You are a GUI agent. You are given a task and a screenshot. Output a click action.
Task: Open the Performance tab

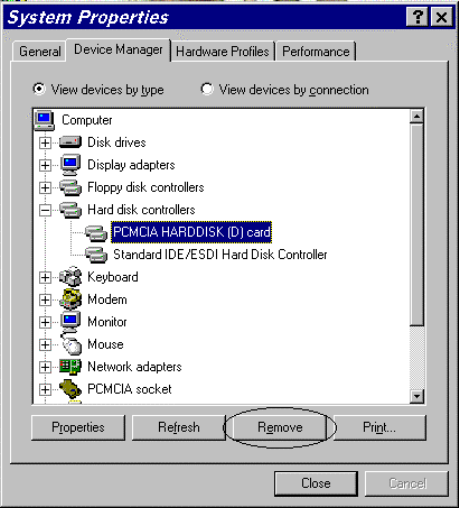[316, 51]
